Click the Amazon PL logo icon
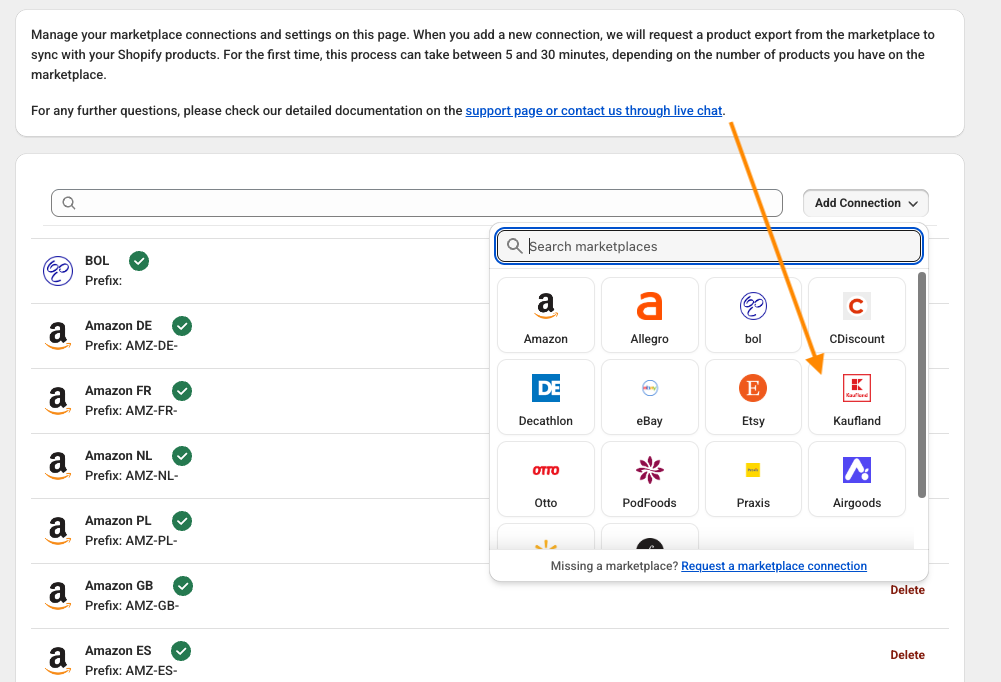This screenshot has width=1001, height=682. point(58,531)
